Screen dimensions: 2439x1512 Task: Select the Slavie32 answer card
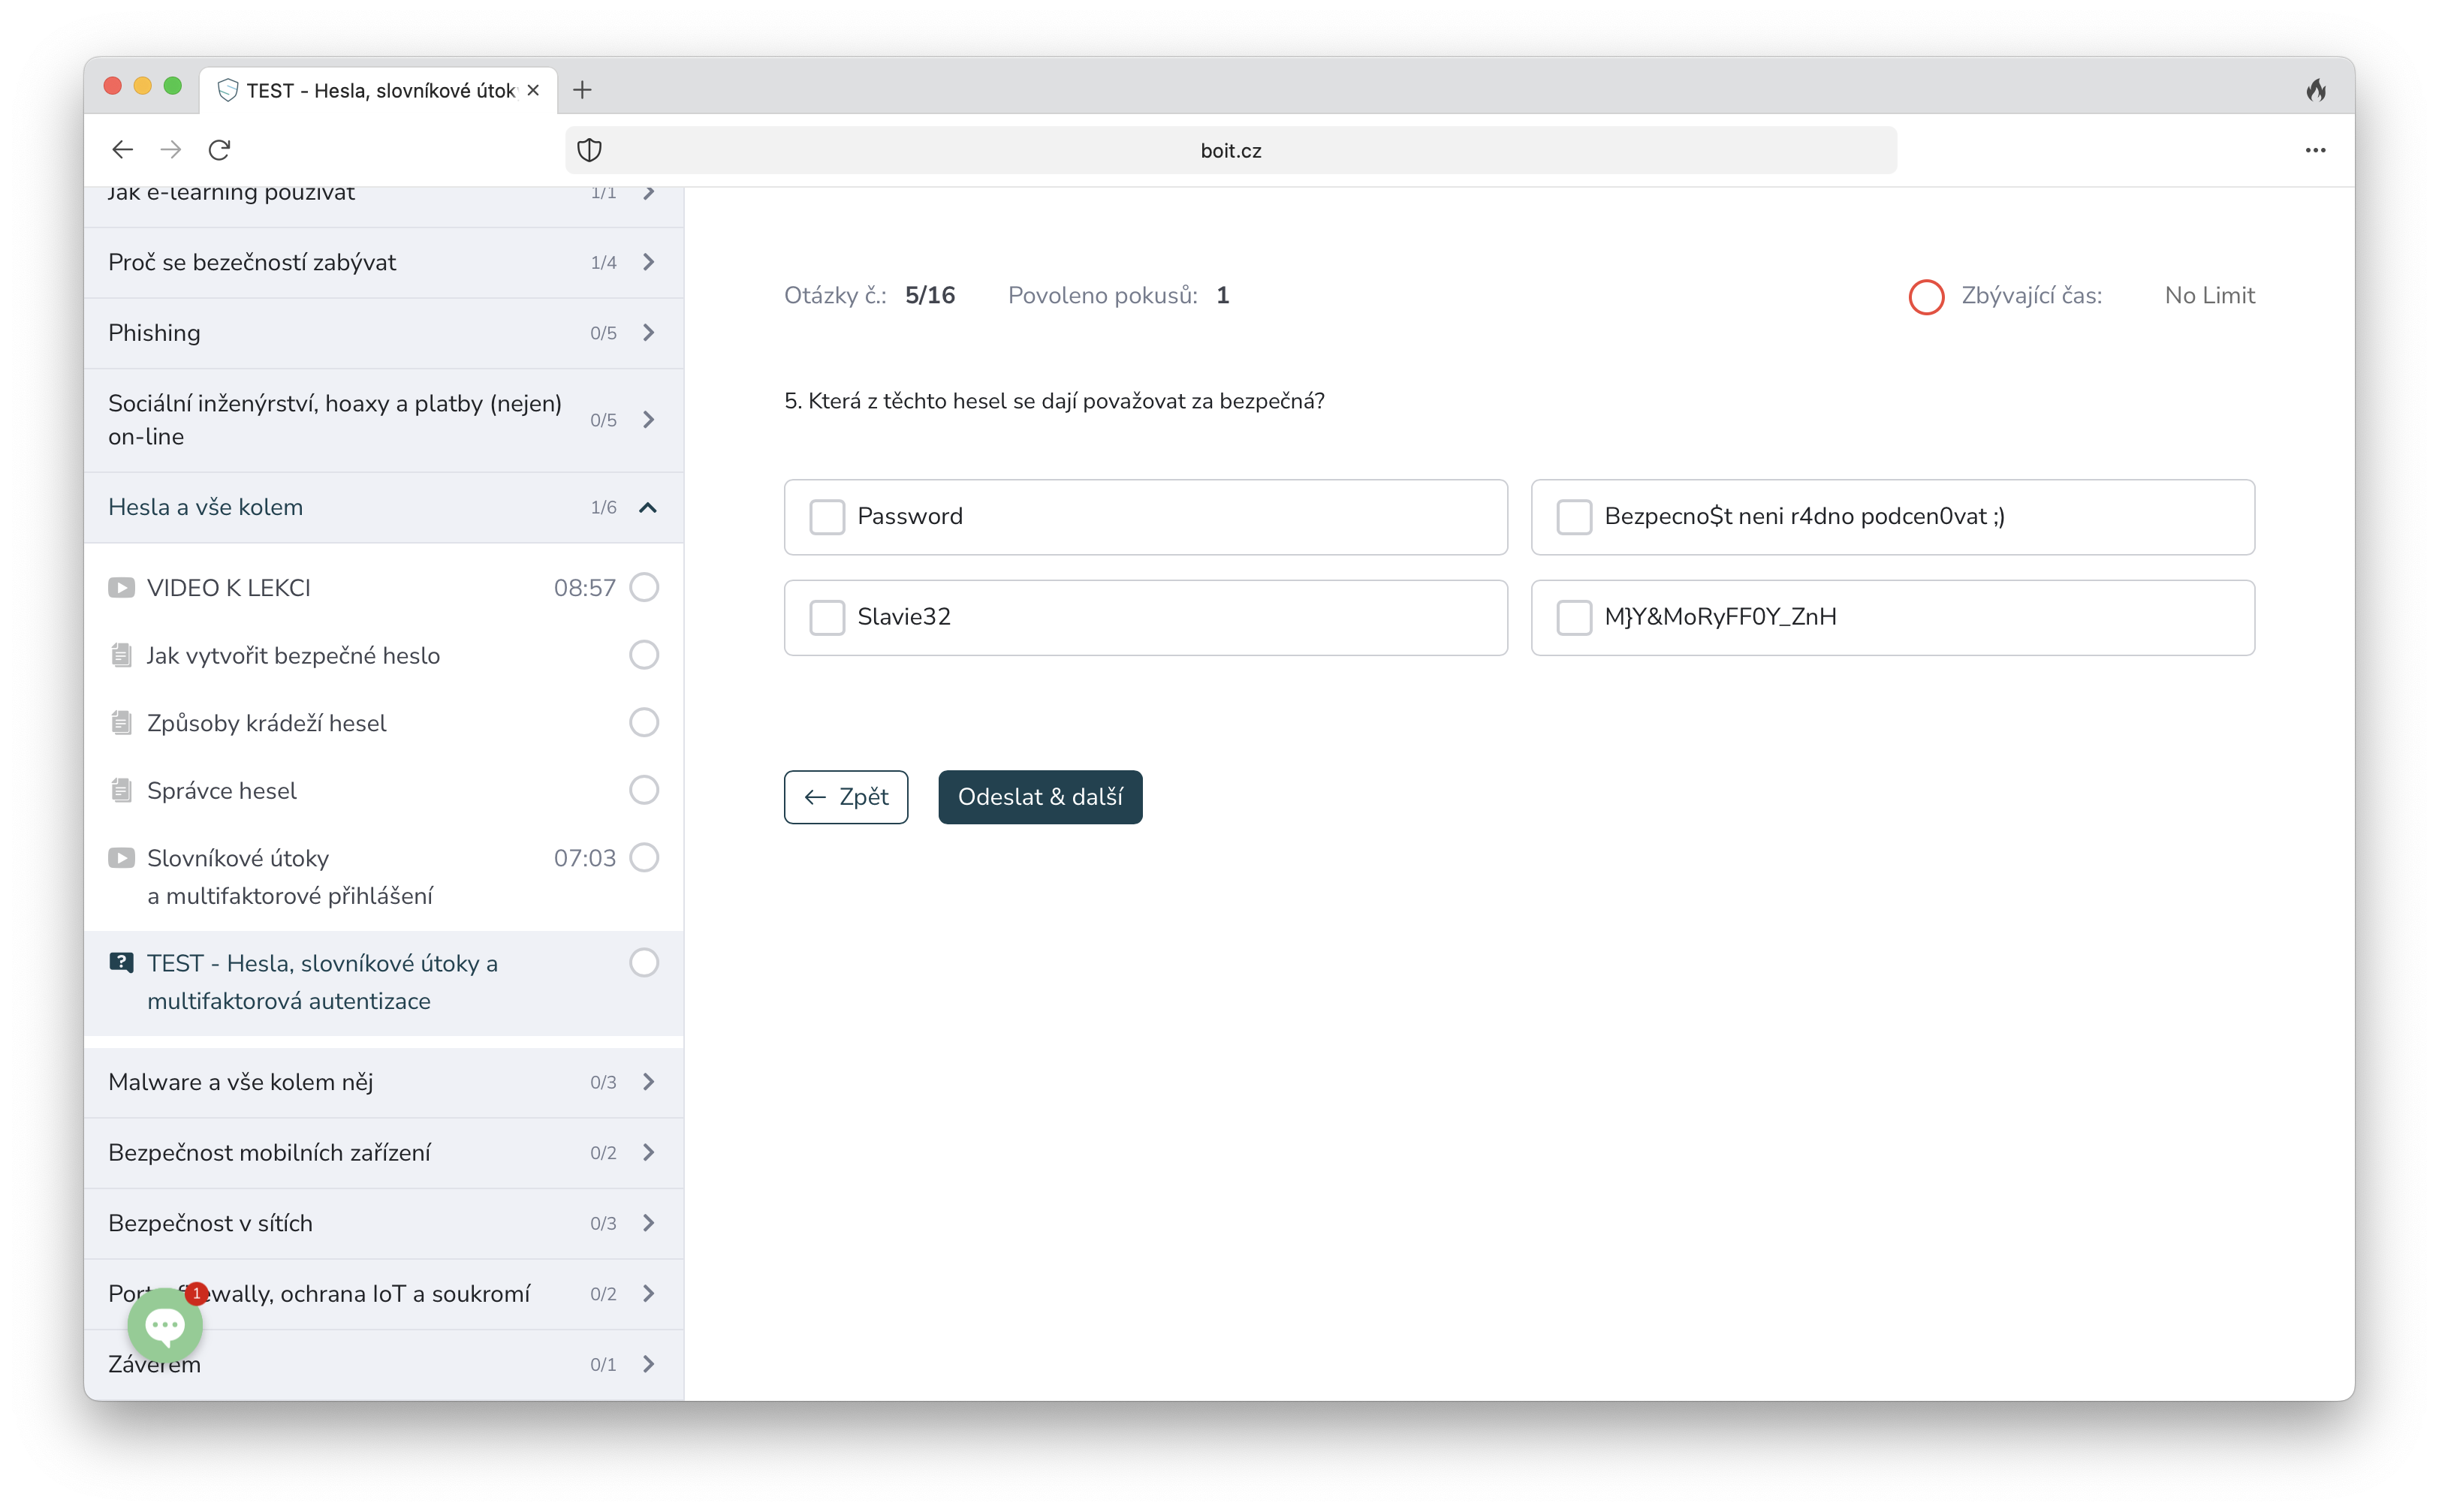click(1145, 618)
